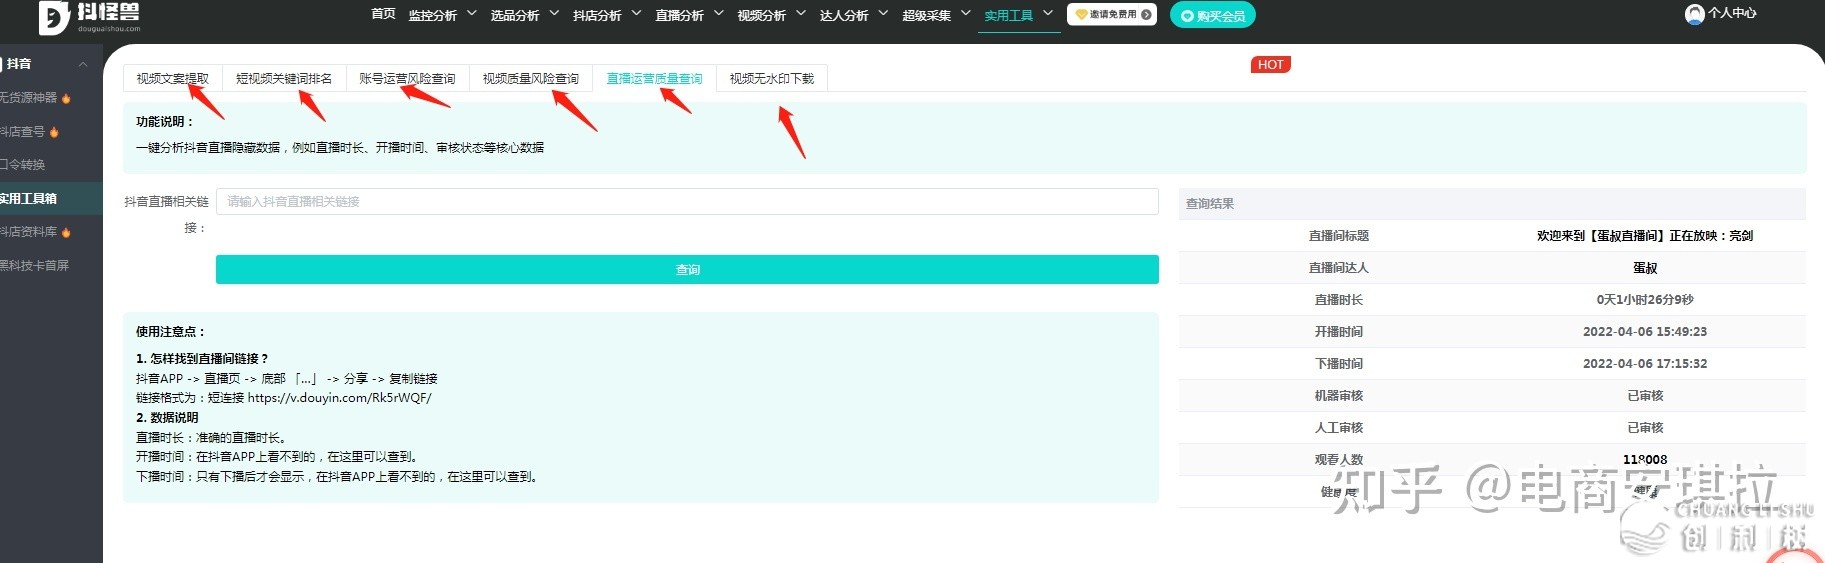Open the 直播分析 menu
This screenshot has height=563, width=1825.
tap(679, 15)
